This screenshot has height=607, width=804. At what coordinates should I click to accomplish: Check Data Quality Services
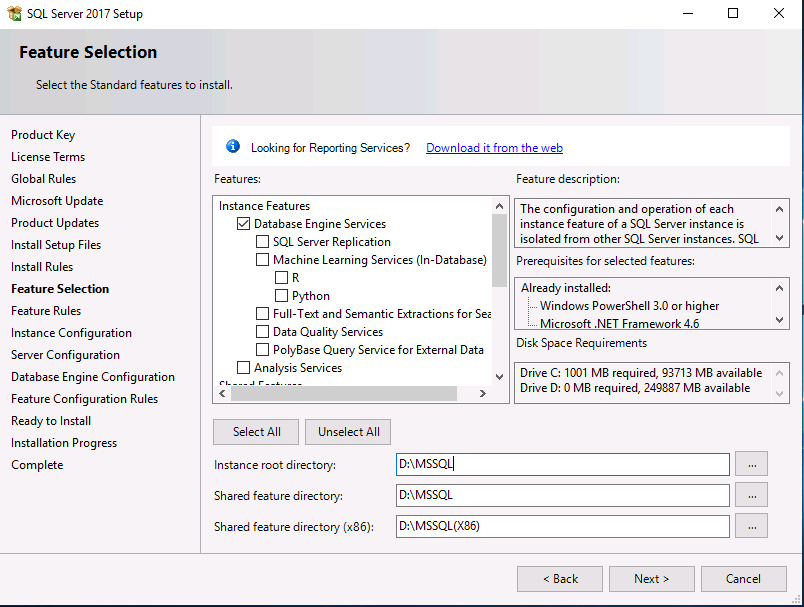click(x=262, y=332)
